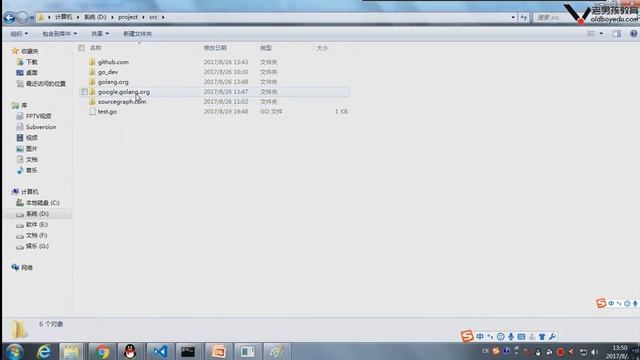This screenshot has height=360, width=640.
Task: Tick the select-all checkbox in column header
Action: 81,48
